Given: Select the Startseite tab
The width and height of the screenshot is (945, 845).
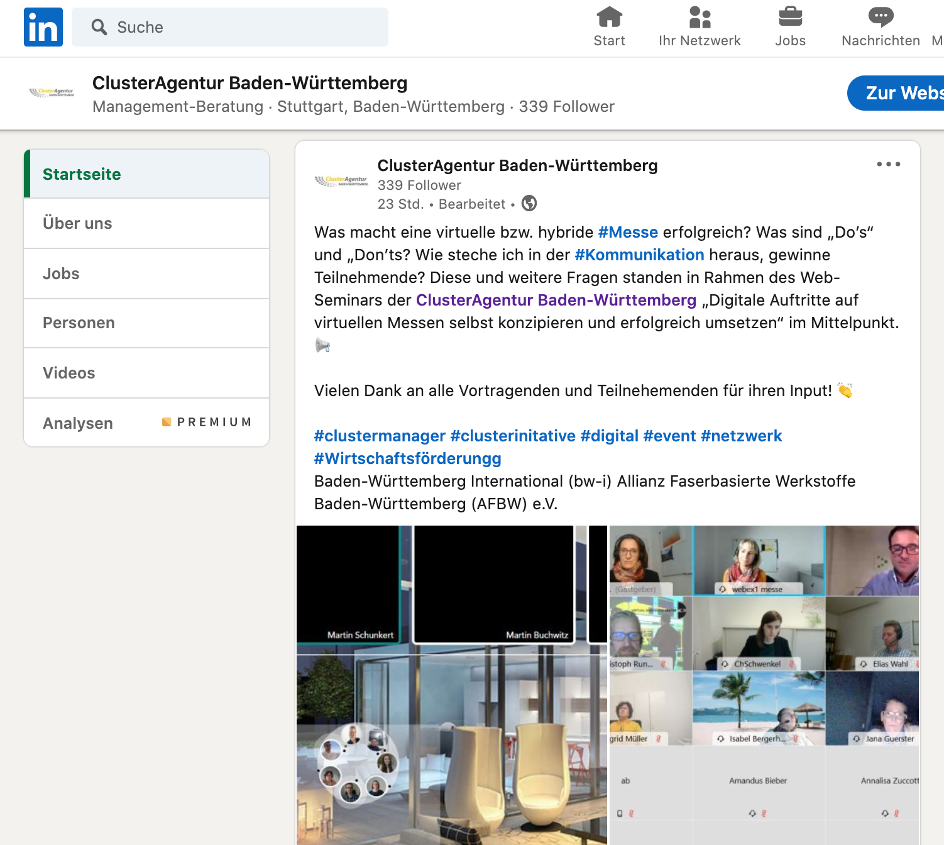Looking at the screenshot, I should [x=146, y=174].
